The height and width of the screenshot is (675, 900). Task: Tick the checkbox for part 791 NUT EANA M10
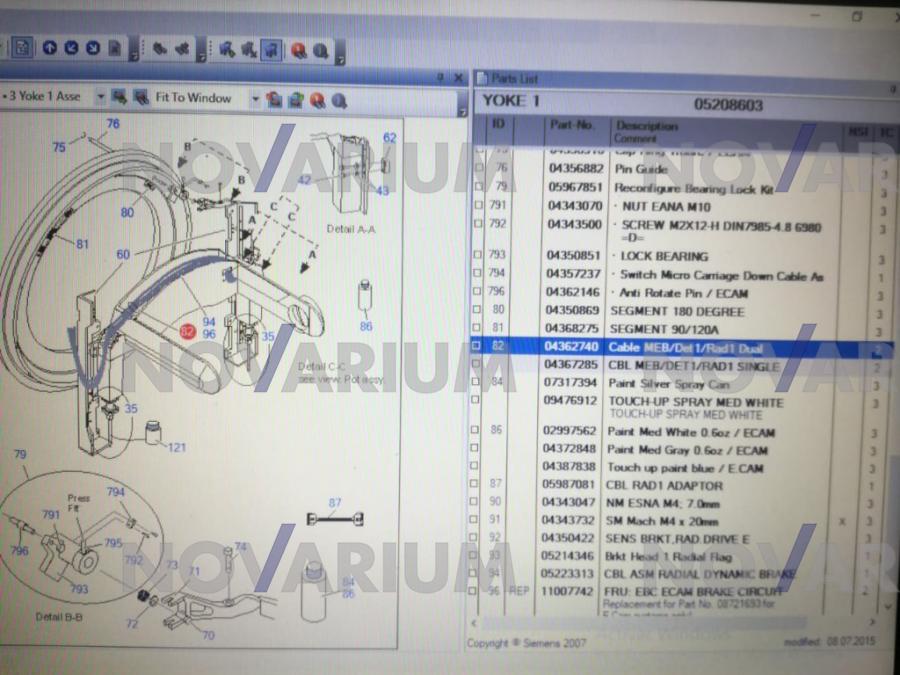(478, 206)
